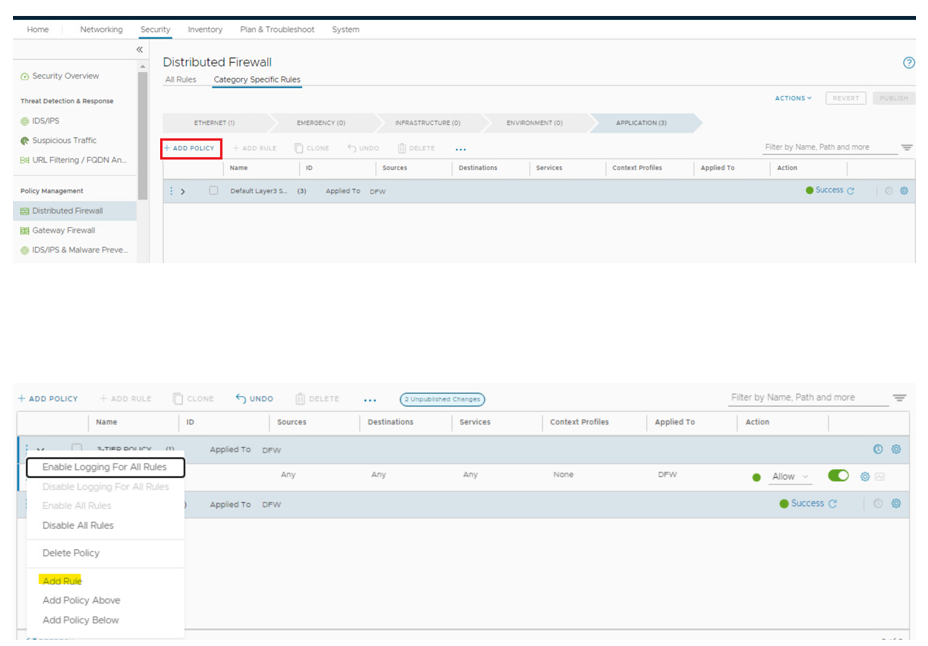This screenshot has height=646, width=928.
Task: Open the top toolbar's three-dots more options
Action: point(460,149)
